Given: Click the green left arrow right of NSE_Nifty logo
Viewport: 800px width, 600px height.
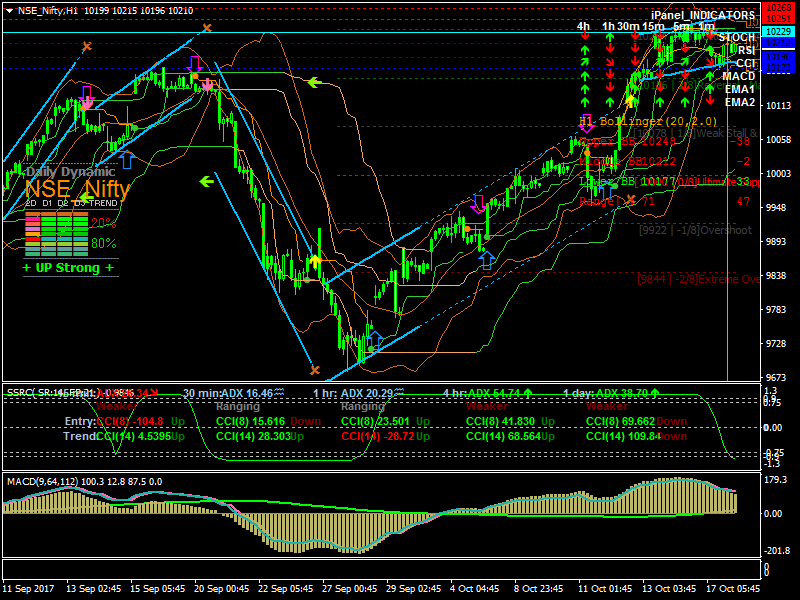Looking at the screenshot, I should pos(206,181).
